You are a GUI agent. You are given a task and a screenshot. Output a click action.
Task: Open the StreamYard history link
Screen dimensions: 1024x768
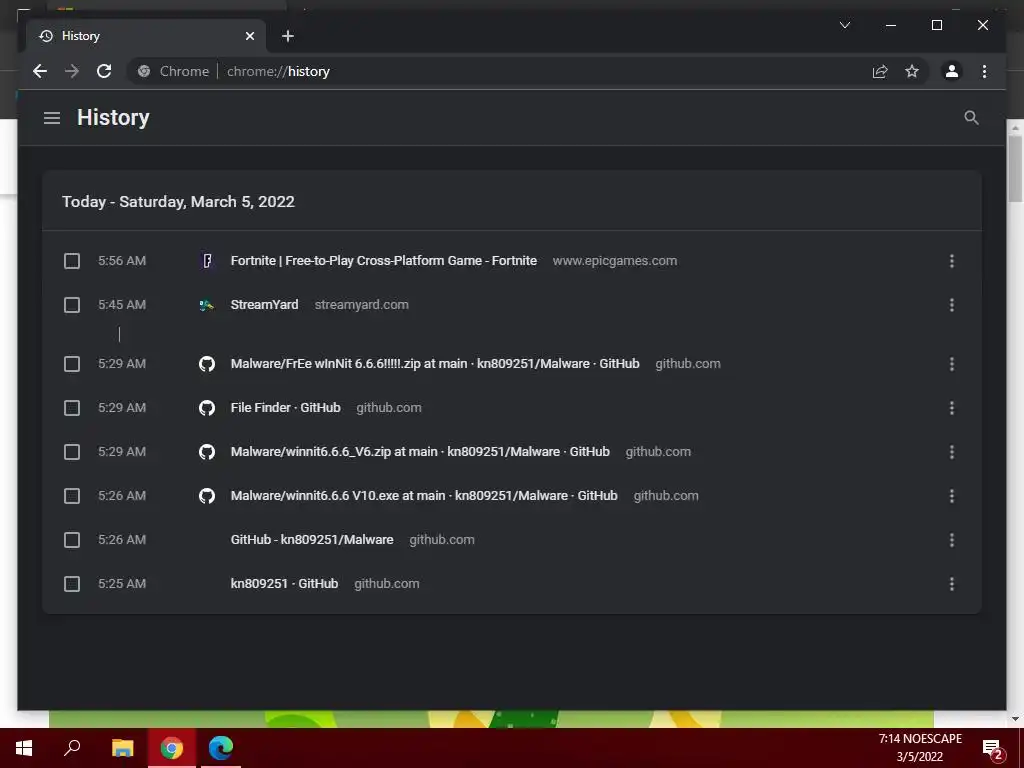[x=264, y=304]
